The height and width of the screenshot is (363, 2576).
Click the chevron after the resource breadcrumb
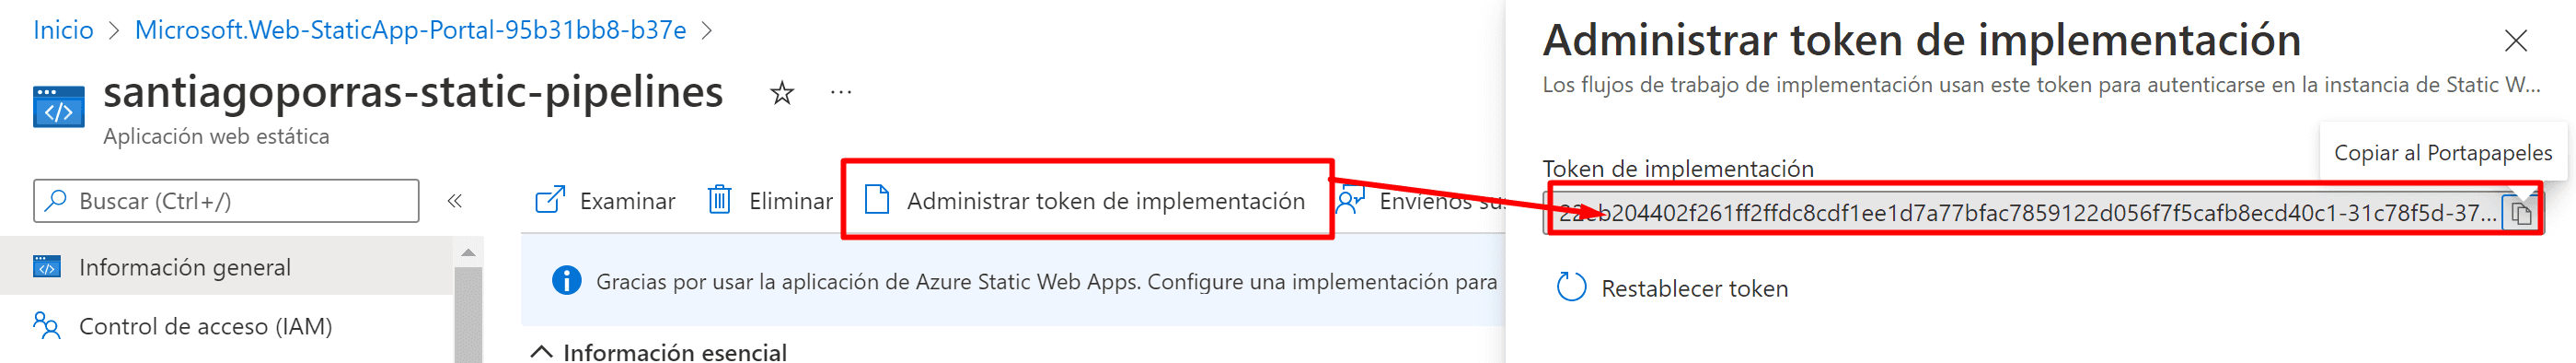click(707, 31)
